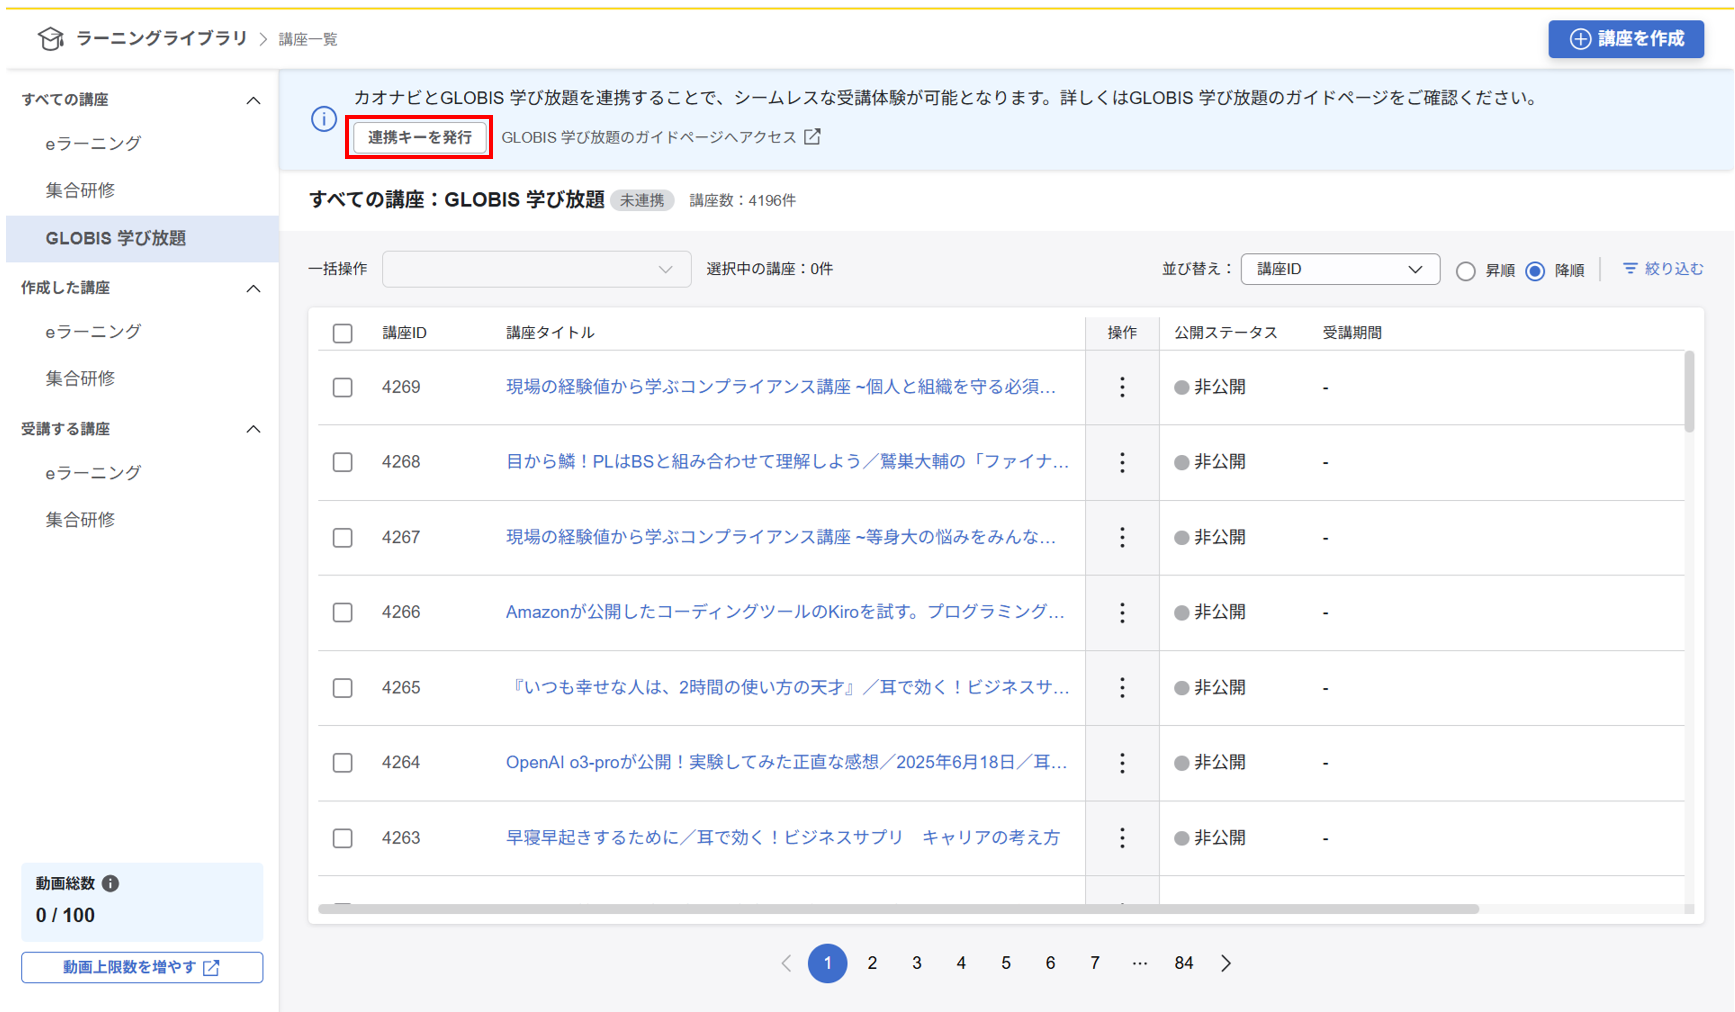This screenshot has width=1735, height=1012.
Task: Collapse the すべての講座 sidebar section
Action: coord(253,100)
